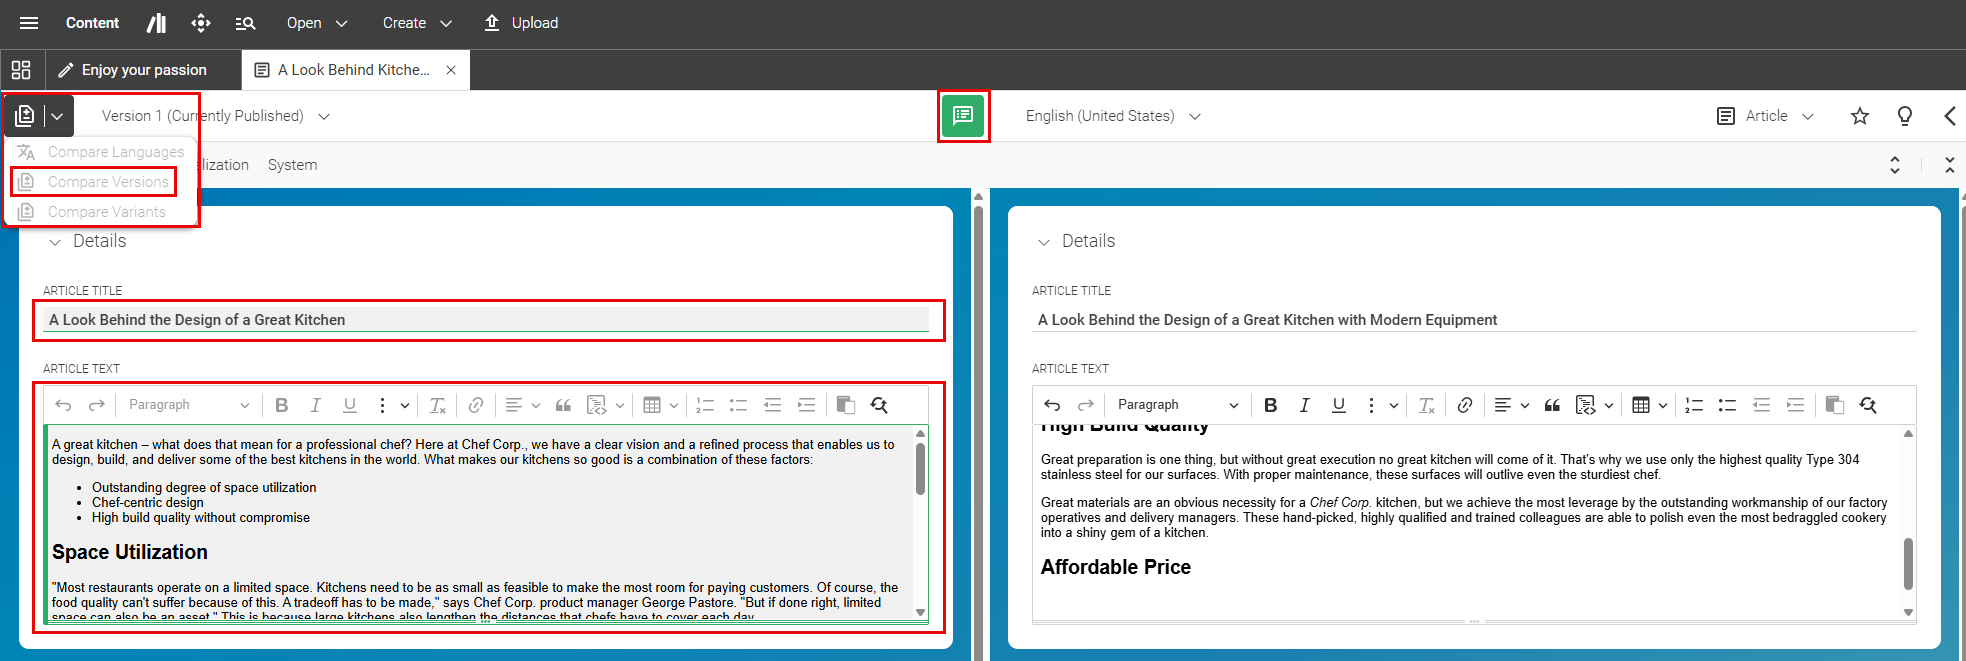Open find and replace in right editor
The height and width of the screenshot is (661, 1966).
[x=1868, y=405]
